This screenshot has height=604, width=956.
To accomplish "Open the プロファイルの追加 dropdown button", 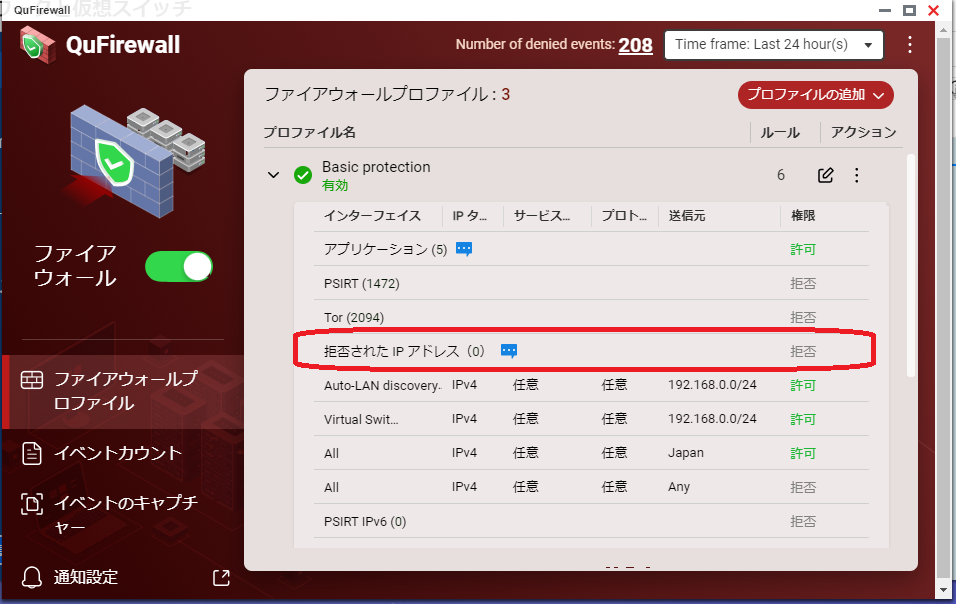I will pos(816,95).
